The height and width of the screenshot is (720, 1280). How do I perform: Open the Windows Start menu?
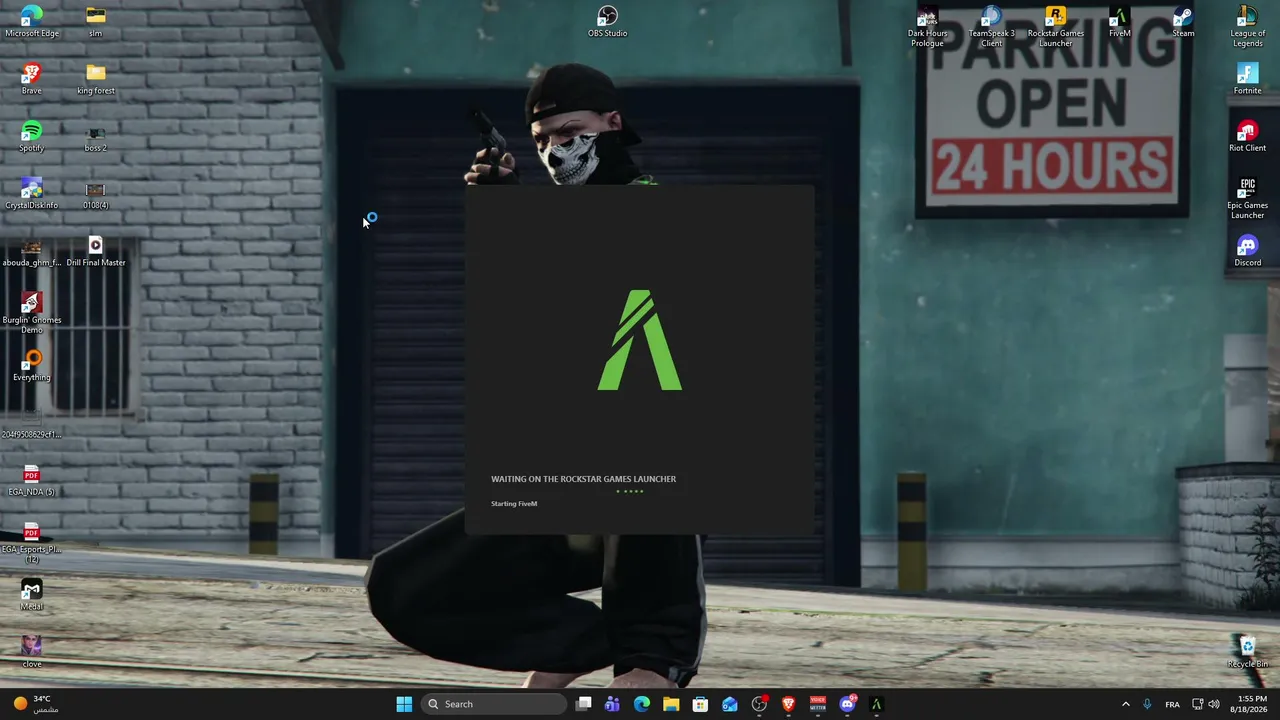click(404, 704)
